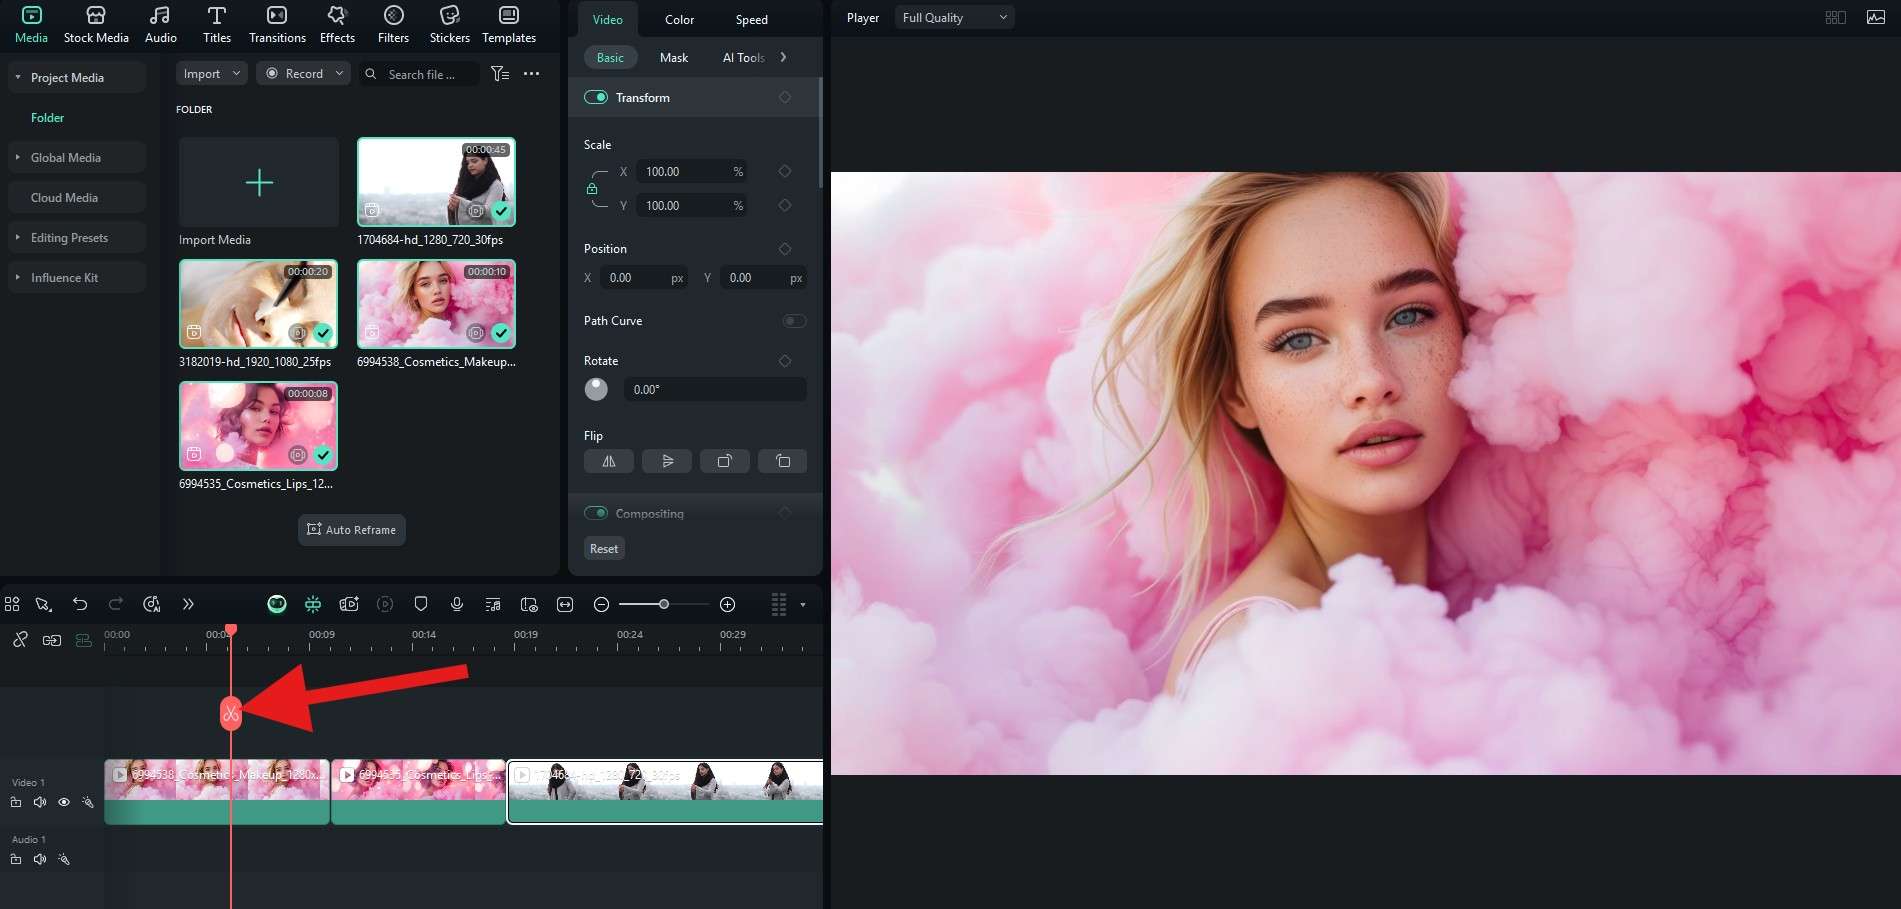The image size is (1901, 909).
Task: Toggle auto ripple link icon
Action: (52, 640)
